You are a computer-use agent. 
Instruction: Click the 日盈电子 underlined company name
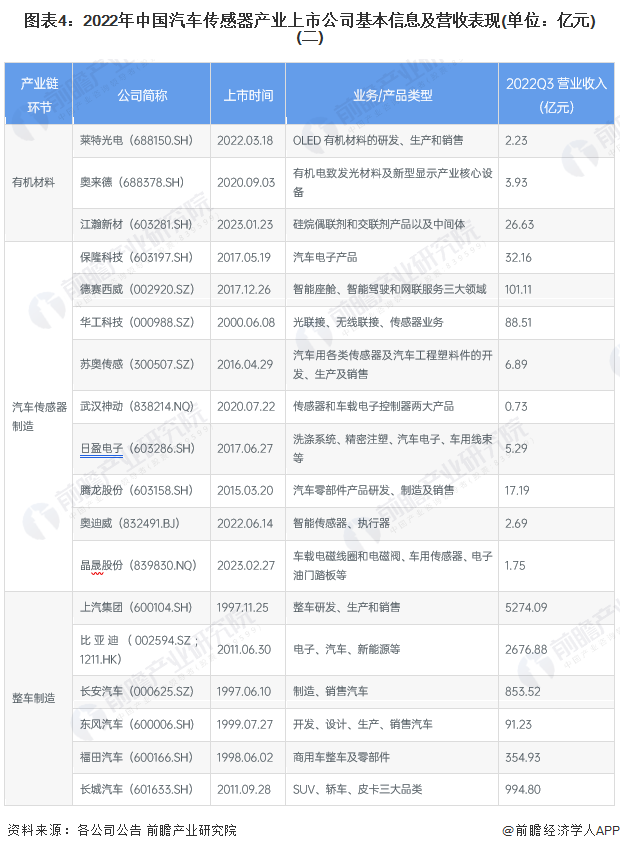tap(102, 449)
